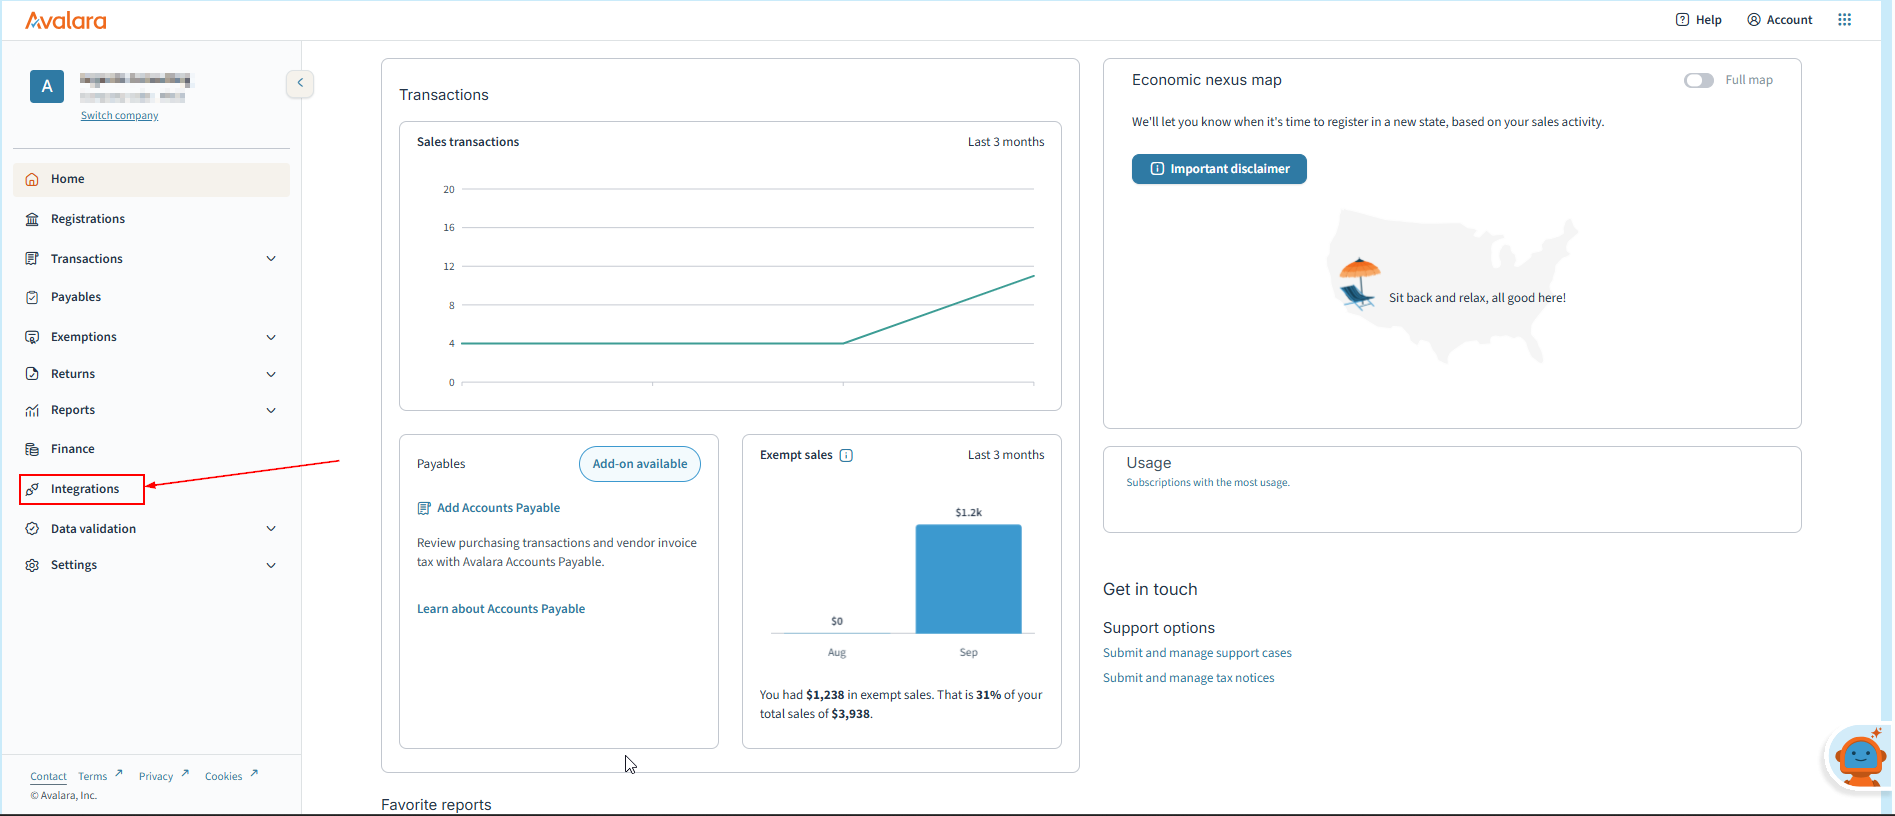The image size is (1895, 816).
Task: Click the US nexus map image
Action: [x=1452, y=286]
